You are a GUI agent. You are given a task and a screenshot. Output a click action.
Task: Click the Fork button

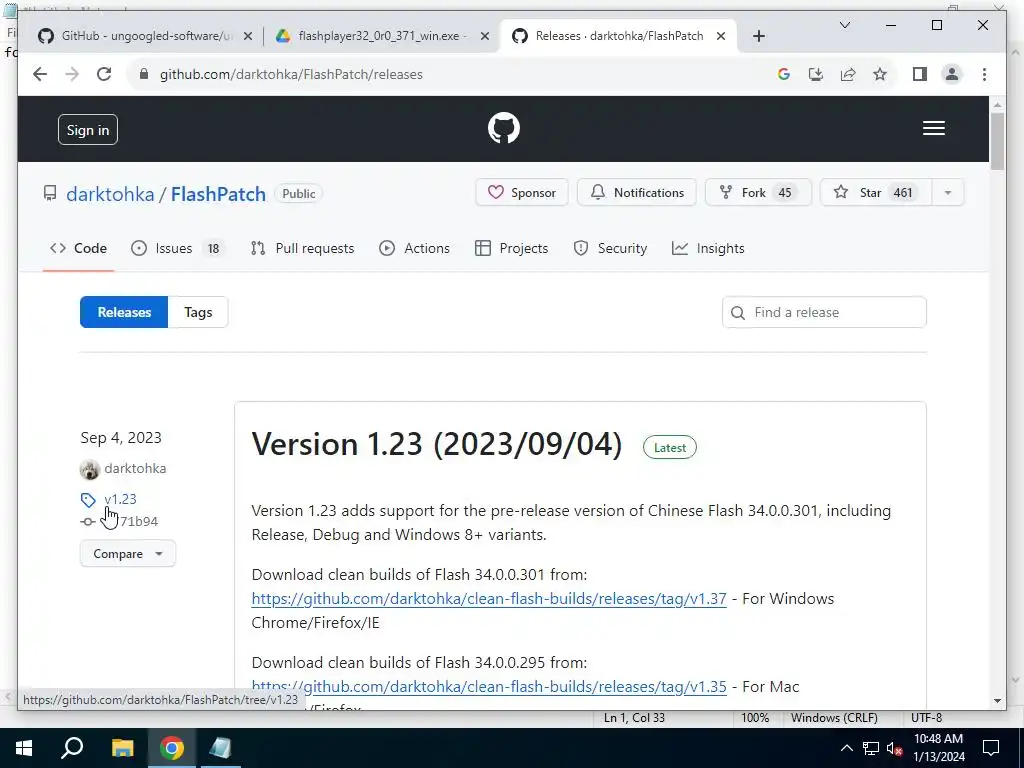pos(758,193)
